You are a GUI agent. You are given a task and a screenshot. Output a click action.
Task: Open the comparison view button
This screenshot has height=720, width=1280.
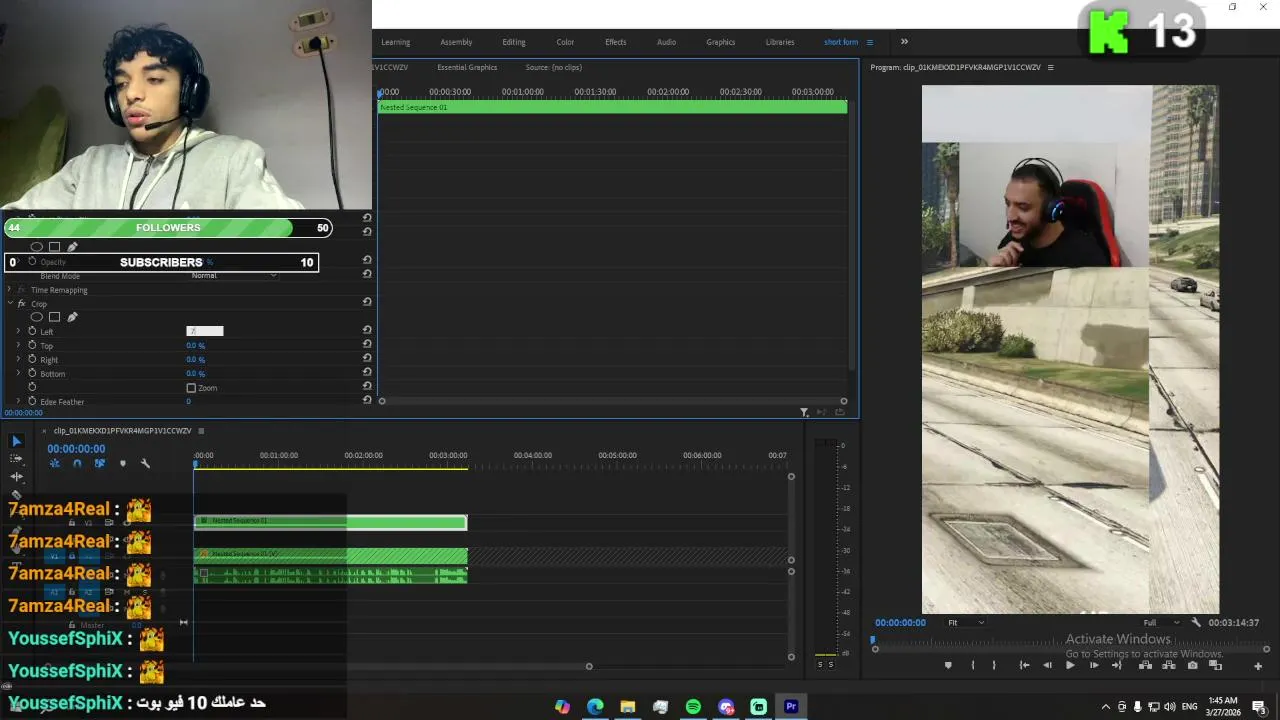click(1215, 665)
